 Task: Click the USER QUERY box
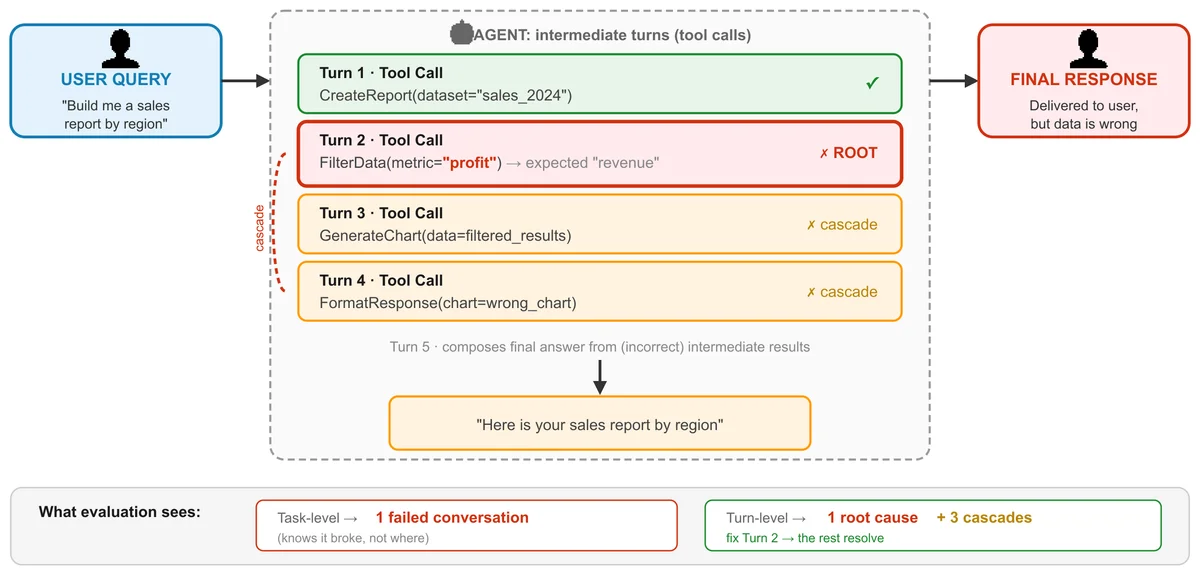[116, 81]
